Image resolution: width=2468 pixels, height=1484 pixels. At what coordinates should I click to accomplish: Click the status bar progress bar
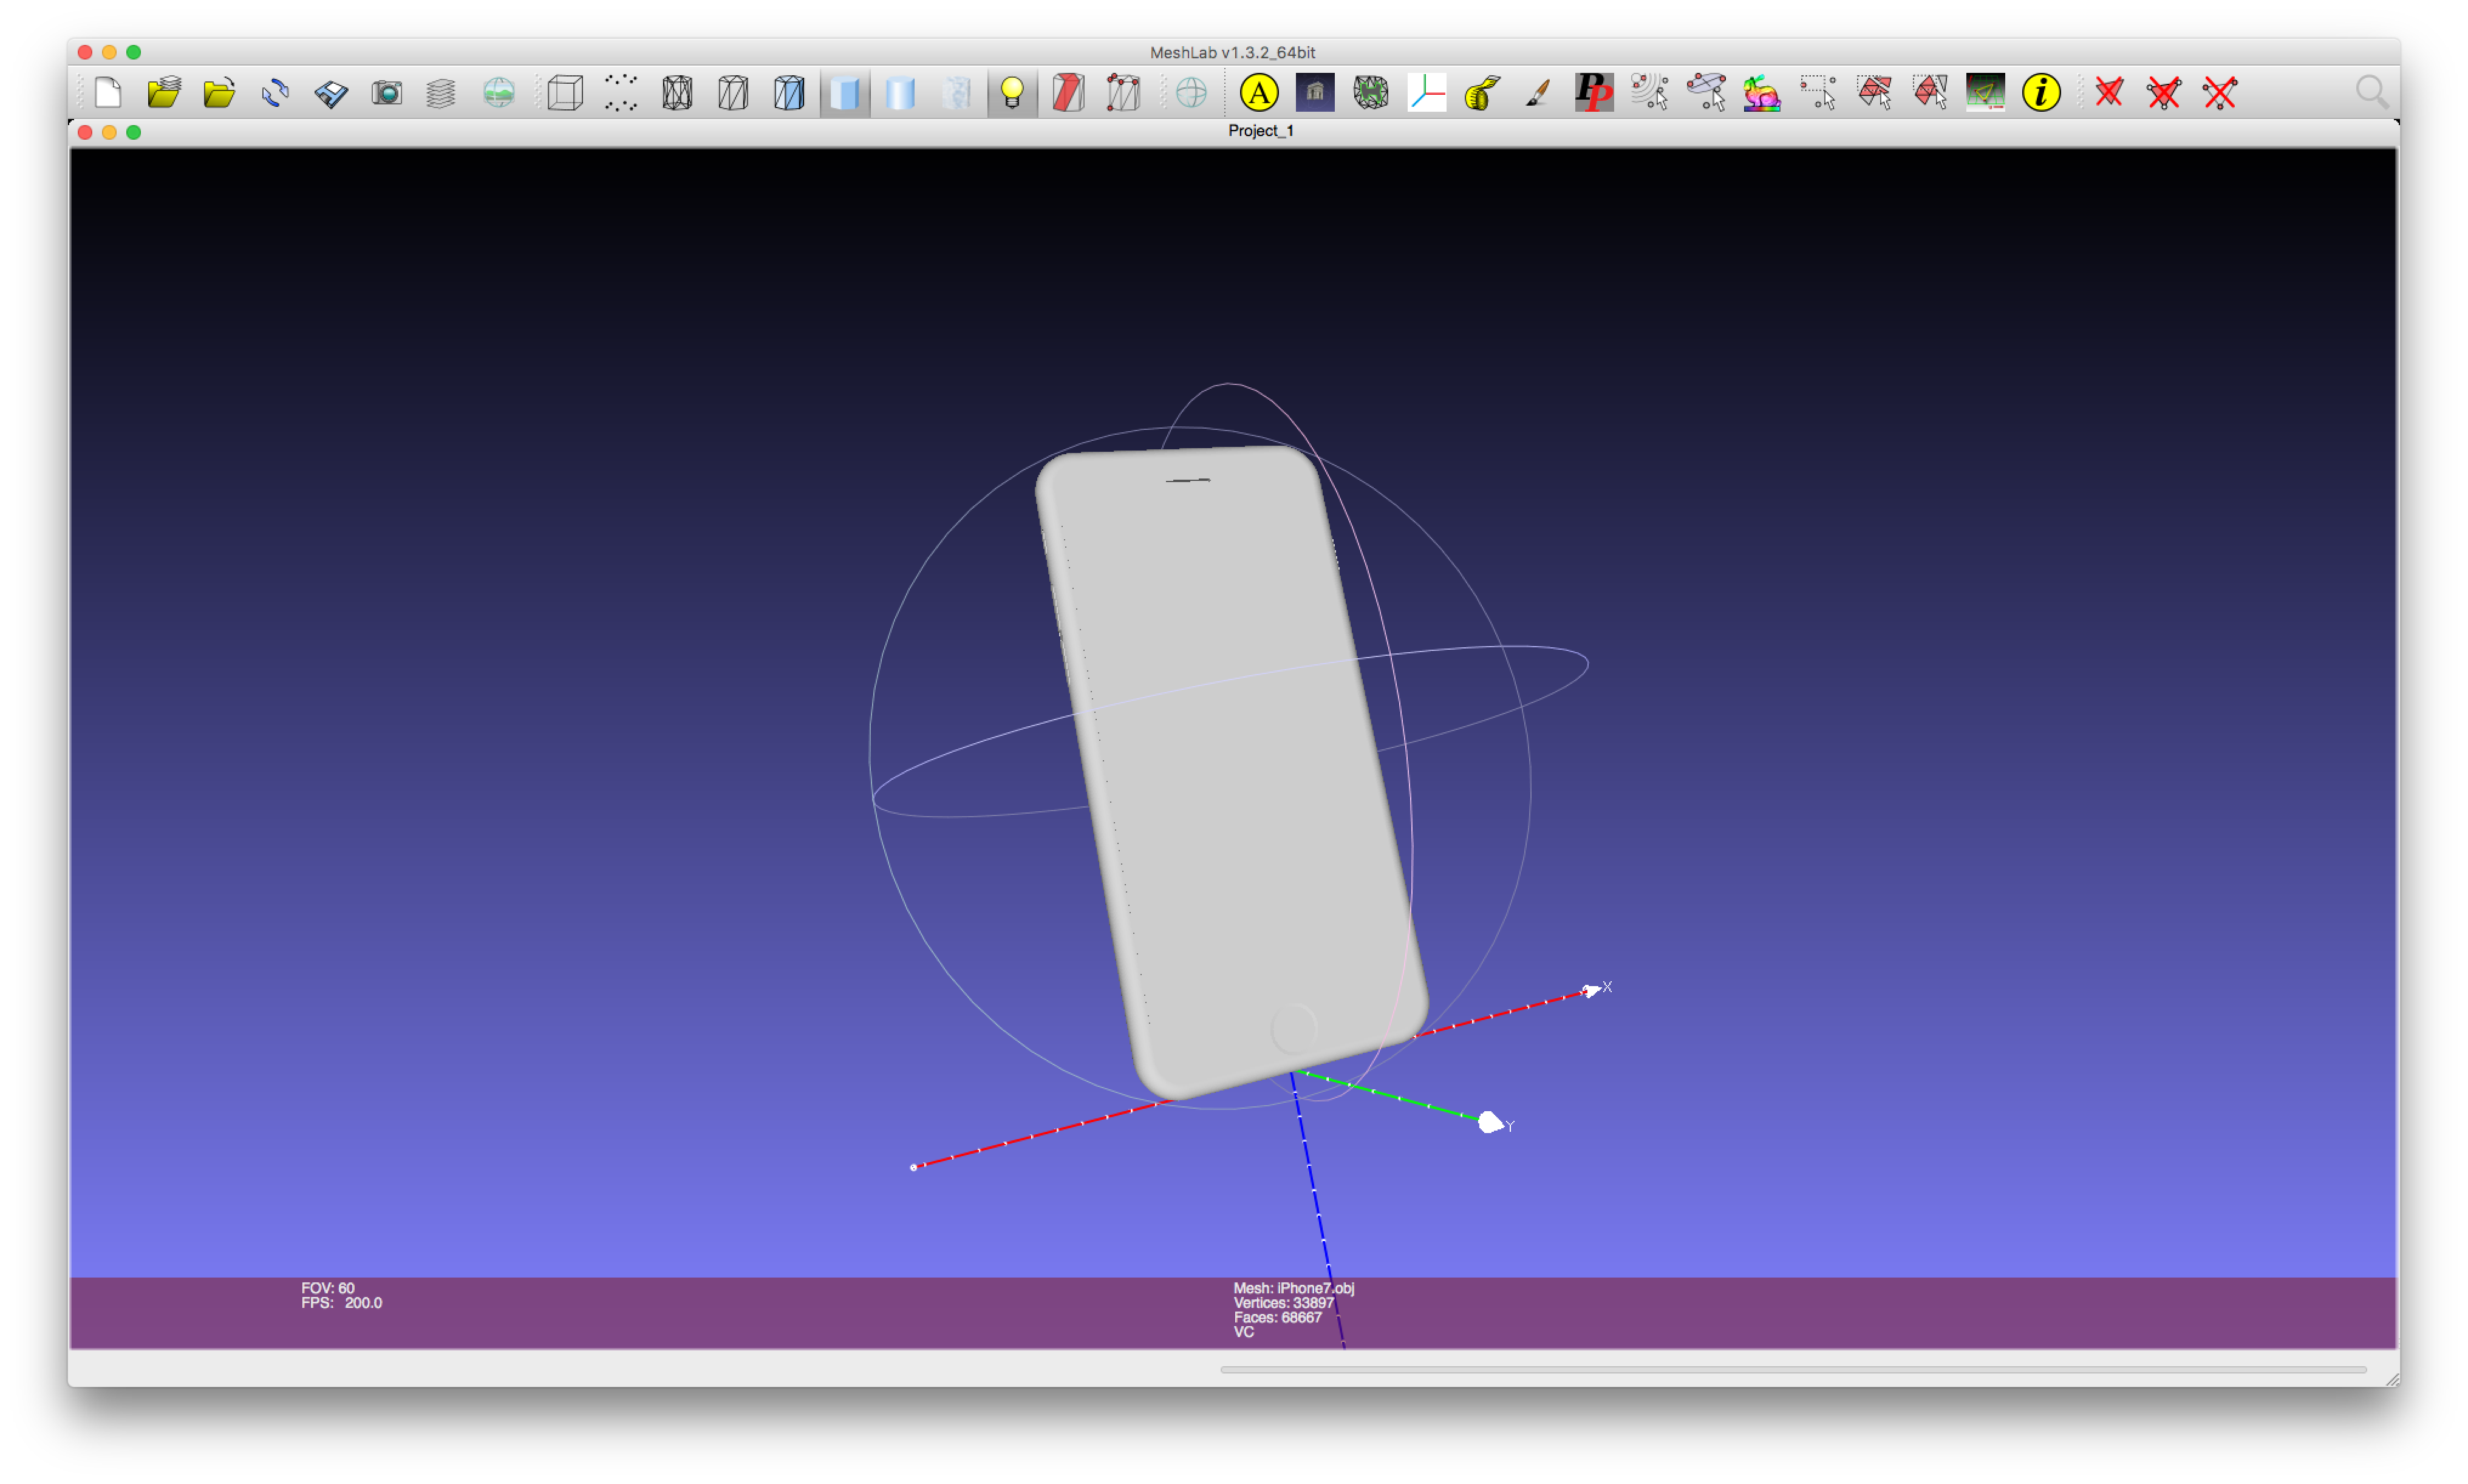[x=1793, y=1370]
